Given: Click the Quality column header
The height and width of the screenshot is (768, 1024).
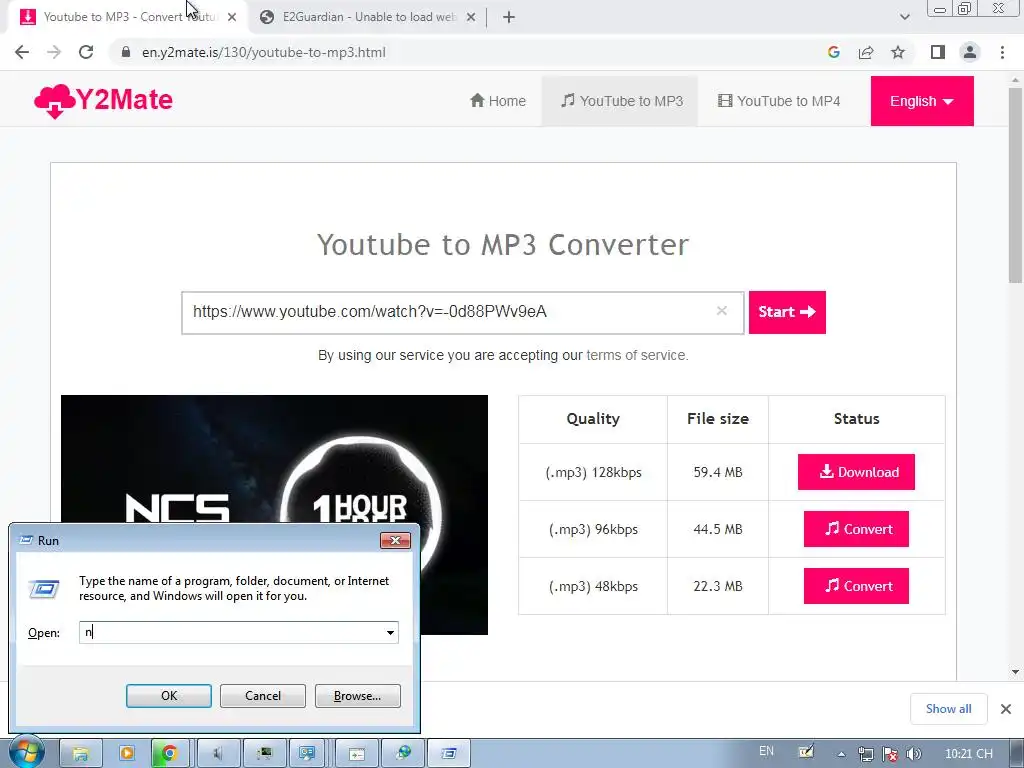Looking at the screenshot, I should pos(593,419).
